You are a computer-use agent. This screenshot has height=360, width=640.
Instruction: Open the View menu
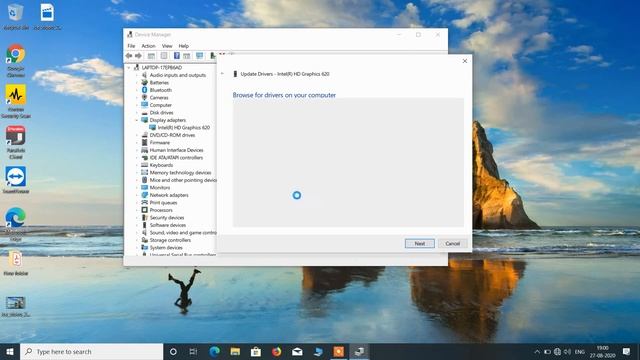click(x=167, y=46)
